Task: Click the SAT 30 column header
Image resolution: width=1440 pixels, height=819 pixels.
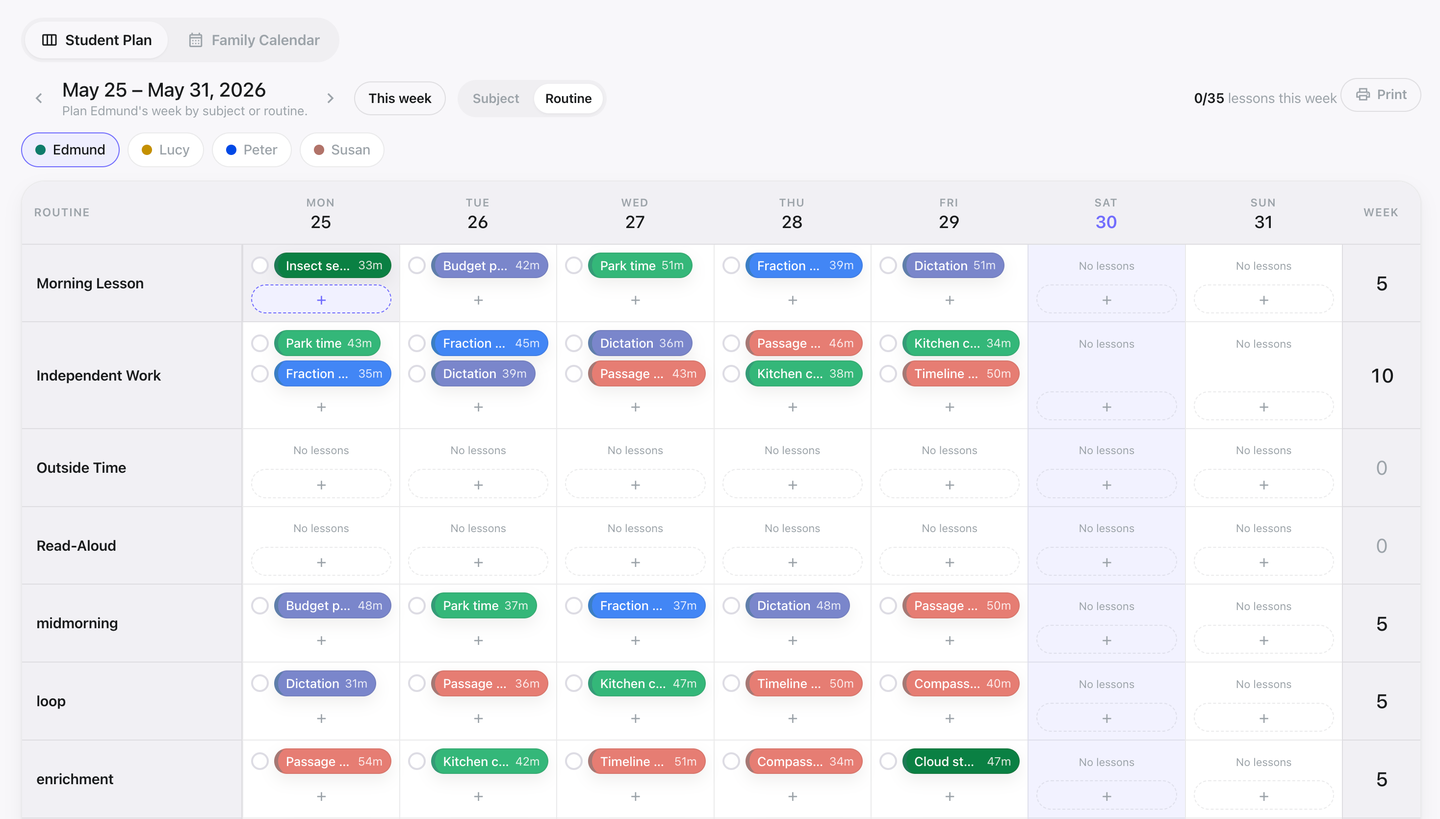Action: pyautogui.click(x=1106, y=213)
